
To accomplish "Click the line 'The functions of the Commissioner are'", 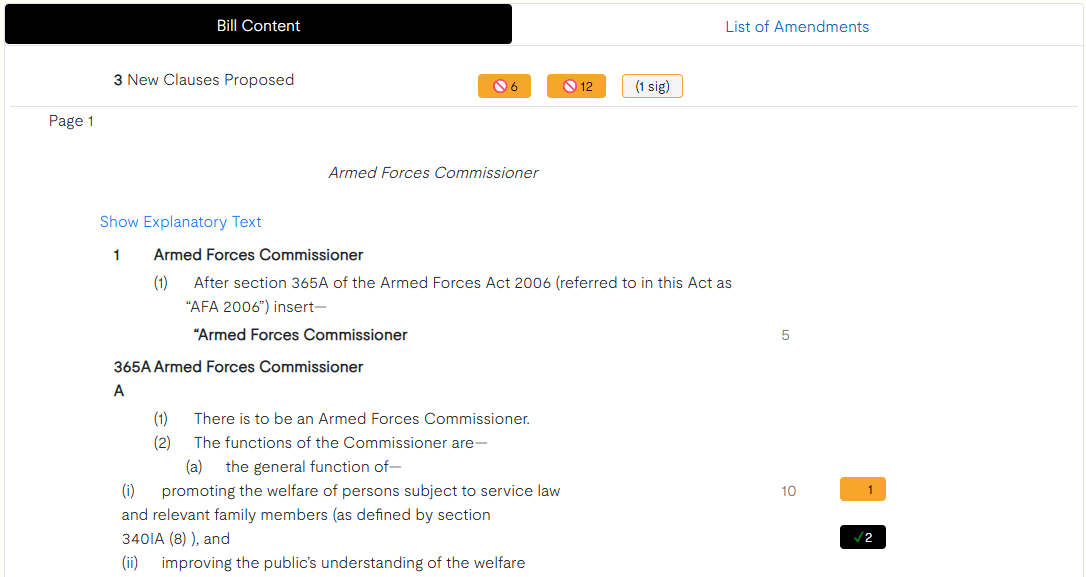I will pyautogui.click(x=340, y=443).
